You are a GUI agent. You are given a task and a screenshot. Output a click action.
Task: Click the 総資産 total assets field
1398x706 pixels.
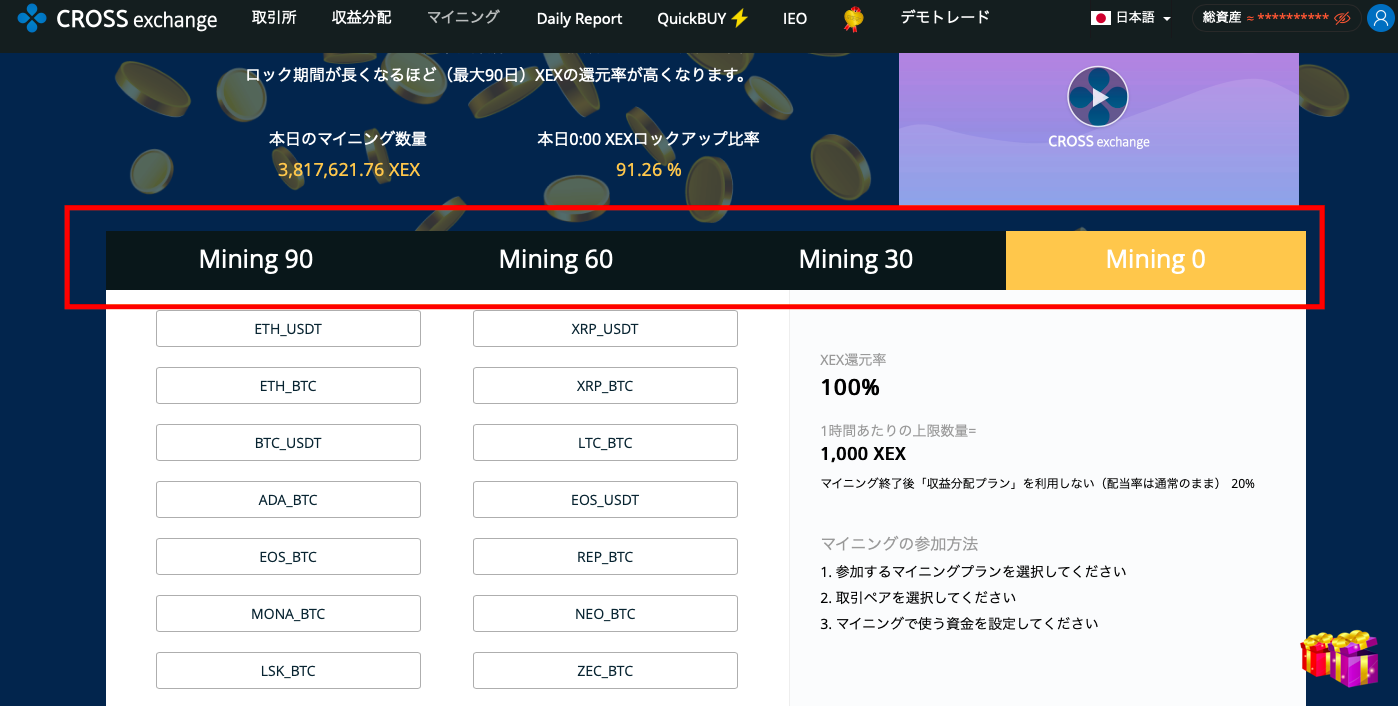(x=1275, y=18)
